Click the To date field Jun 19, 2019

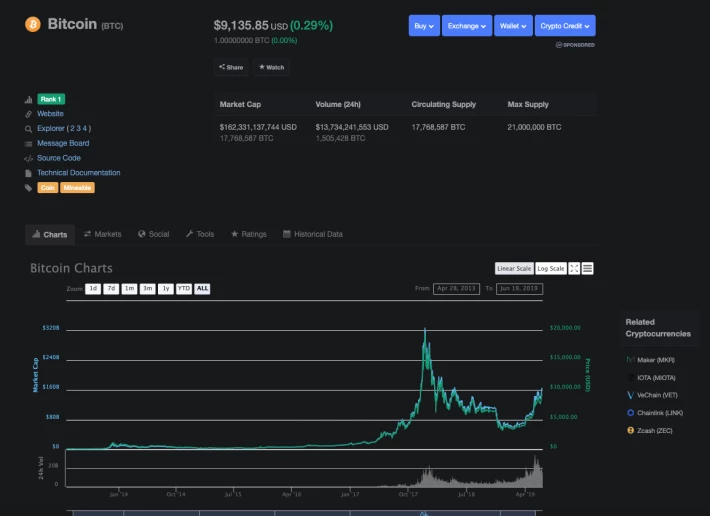click(x=519, y=289)
